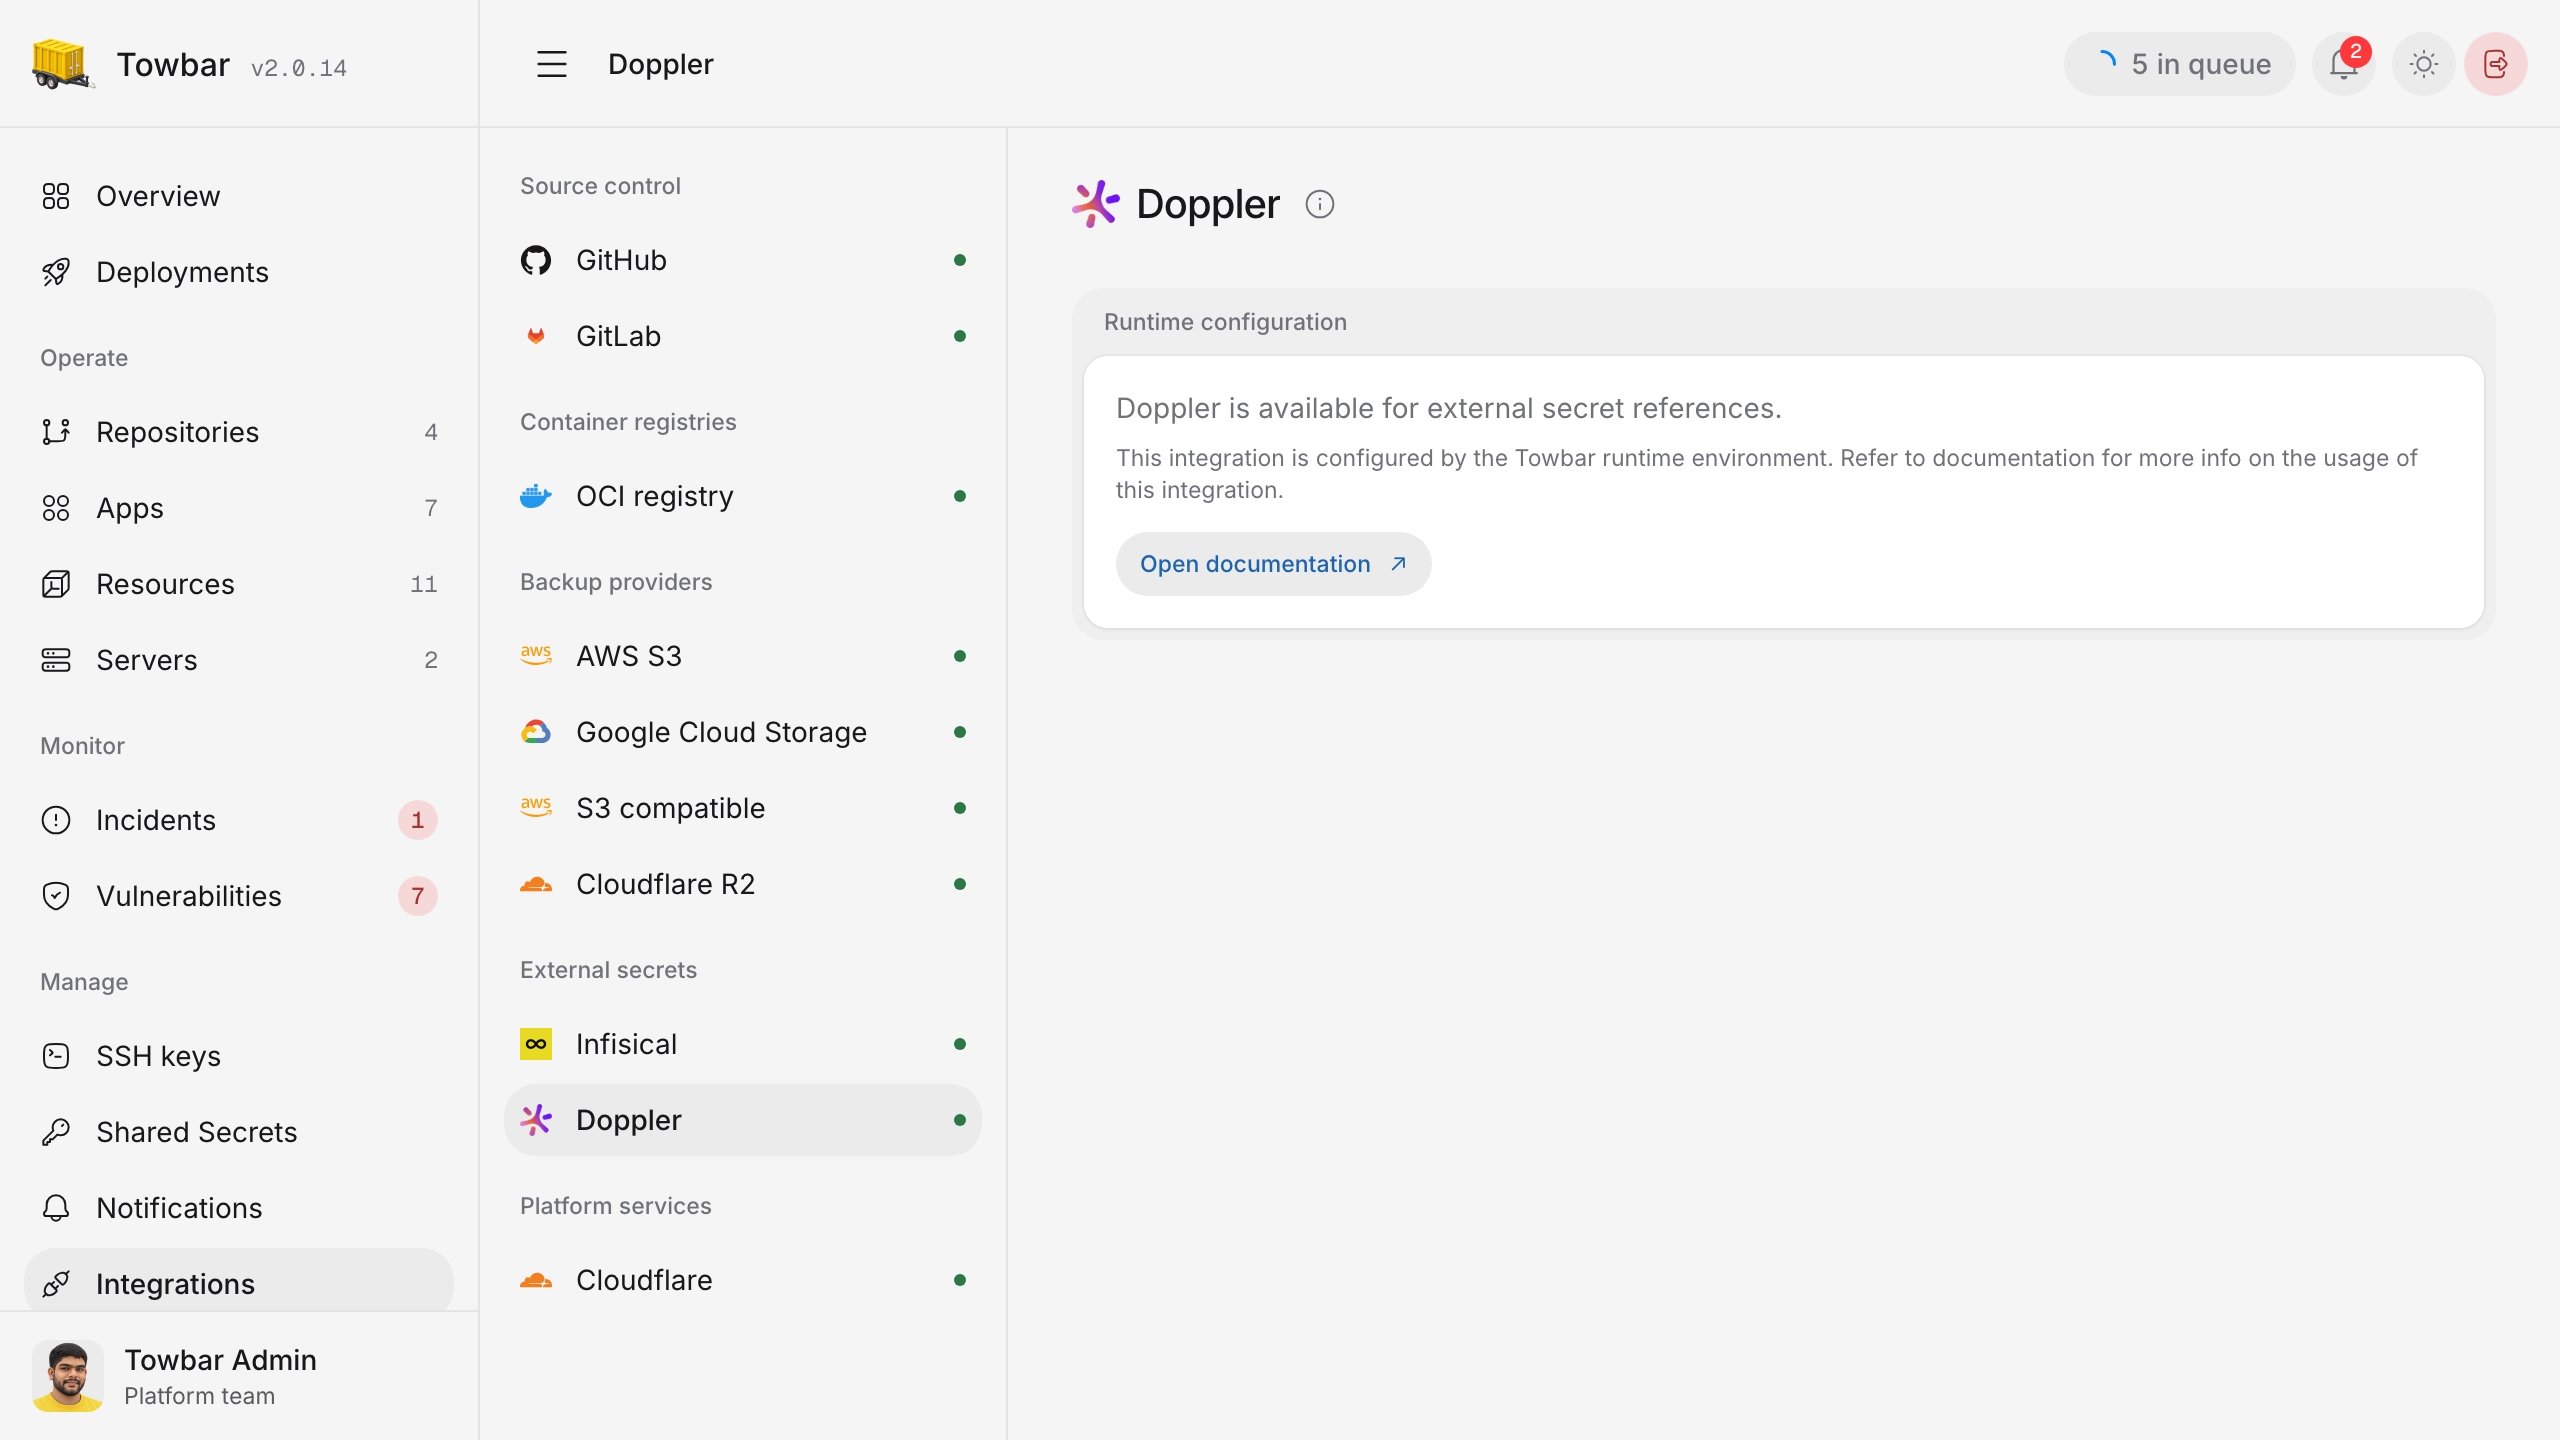The width and height of the screenshot is (2560, 1440).
Task: Click the red logout icon
Action: coord(2496,64)
